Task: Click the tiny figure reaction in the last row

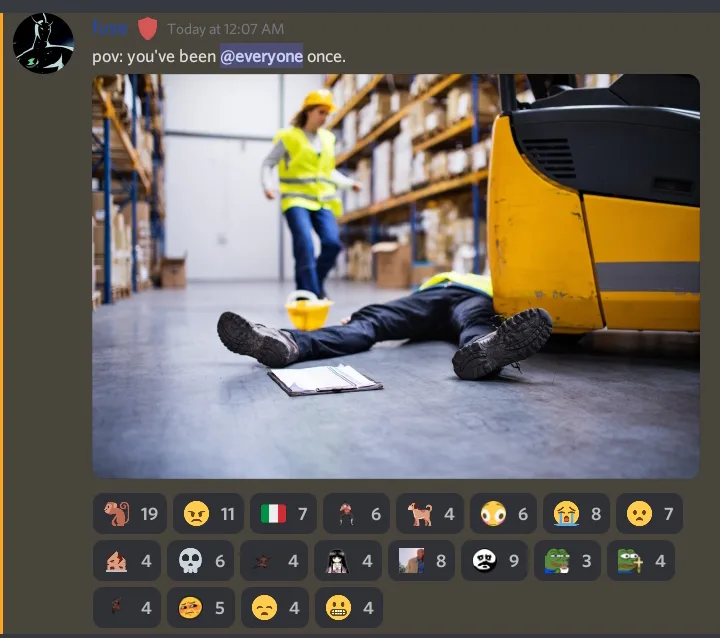Action: (127, 607)
